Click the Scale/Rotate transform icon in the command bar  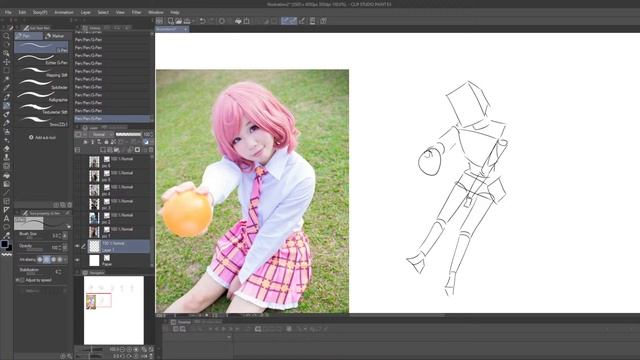247,21
